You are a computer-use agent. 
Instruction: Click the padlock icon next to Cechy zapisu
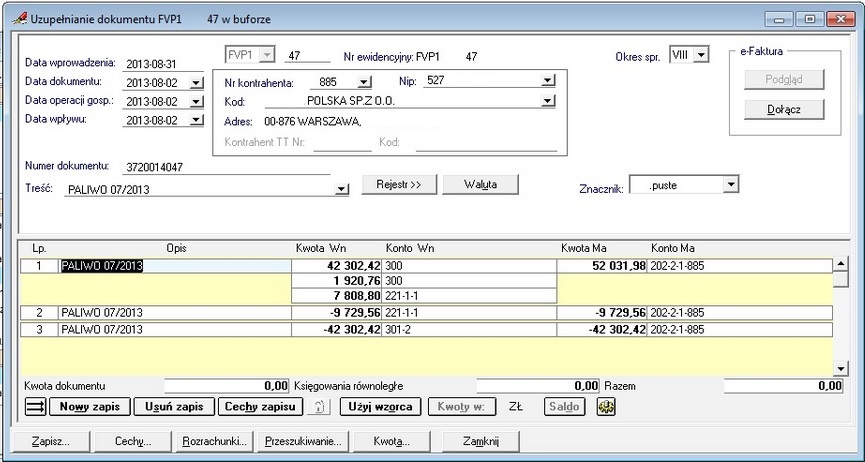click(319, 407)
